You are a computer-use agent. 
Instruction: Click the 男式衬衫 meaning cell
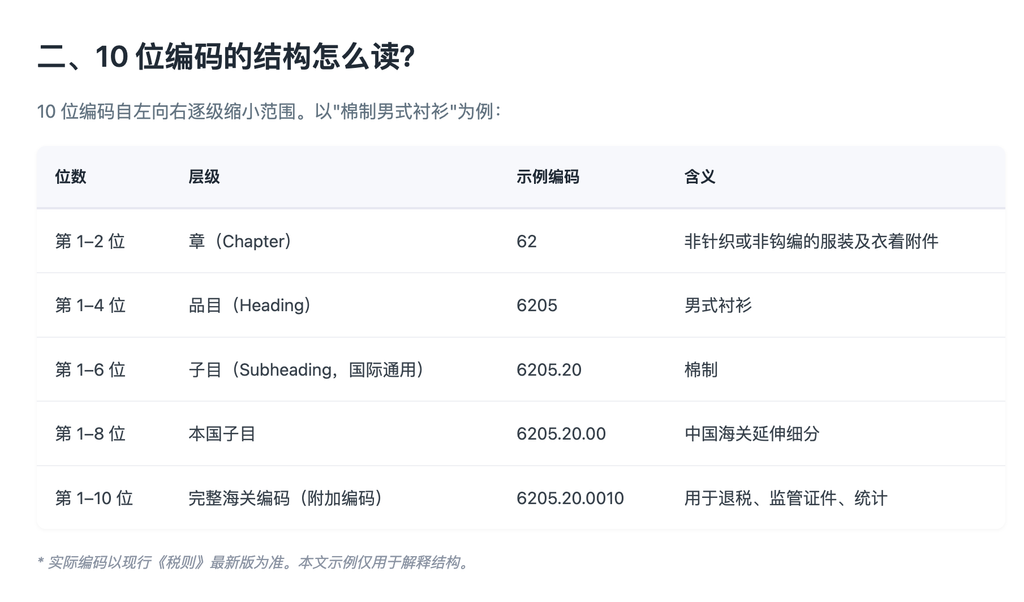[718, 306]
